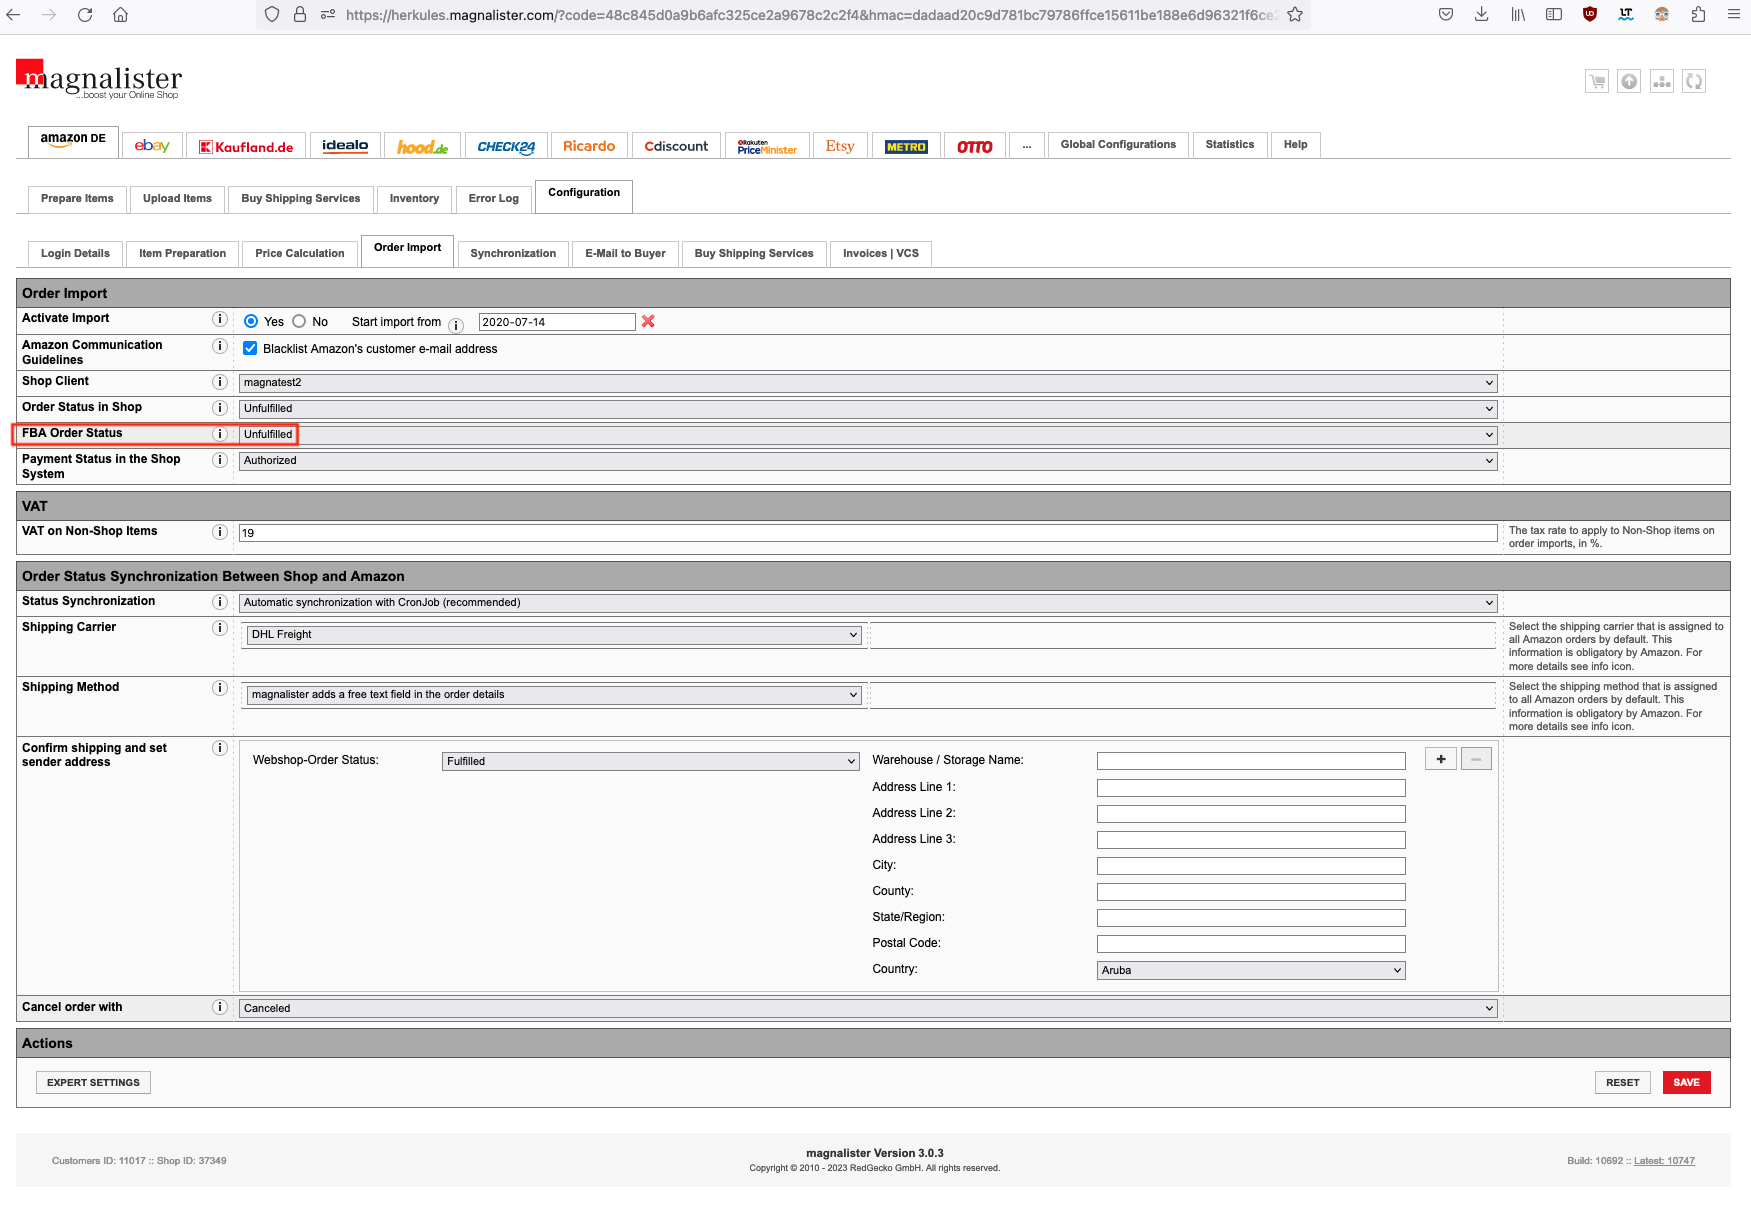Open the Payment Status Authorized dropdown
The height and width of the screenshot is (1213, 1751).
867,461
